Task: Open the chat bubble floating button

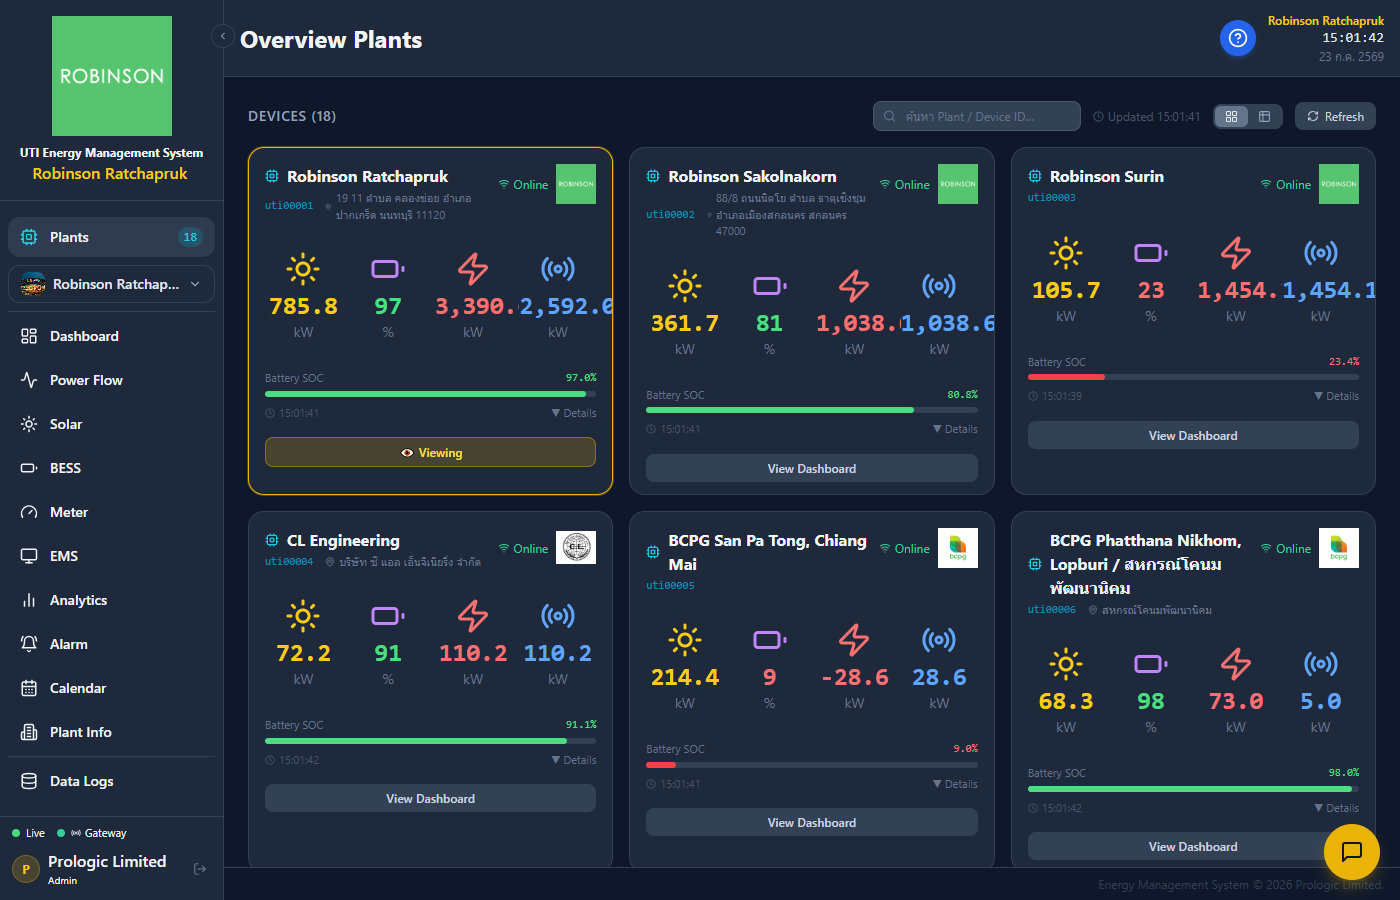Action: [x=1352, y=852]
